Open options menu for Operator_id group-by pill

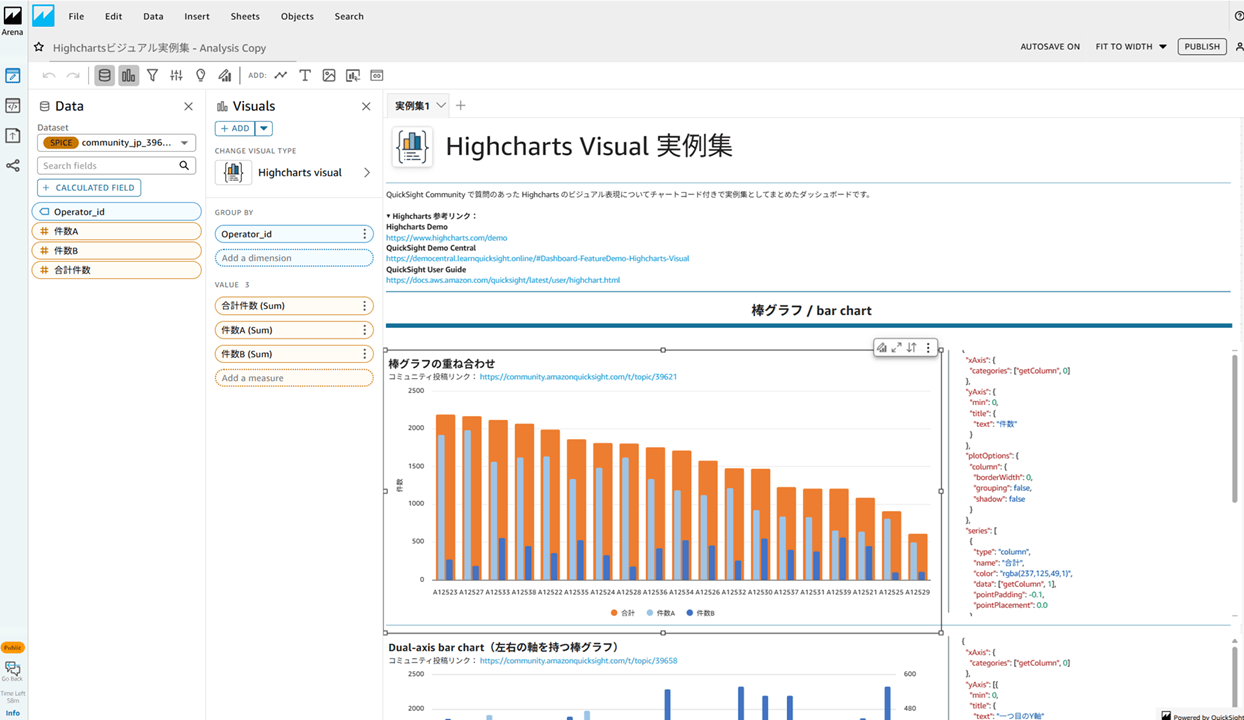pyautogui.click(x=365, y=234)
